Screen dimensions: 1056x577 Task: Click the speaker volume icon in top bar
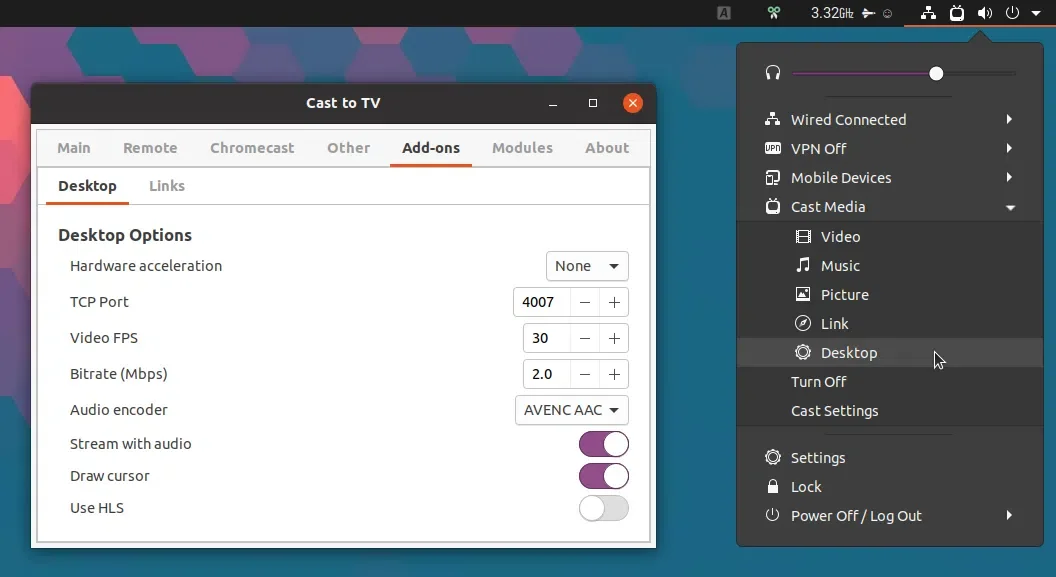coord(985,13)
